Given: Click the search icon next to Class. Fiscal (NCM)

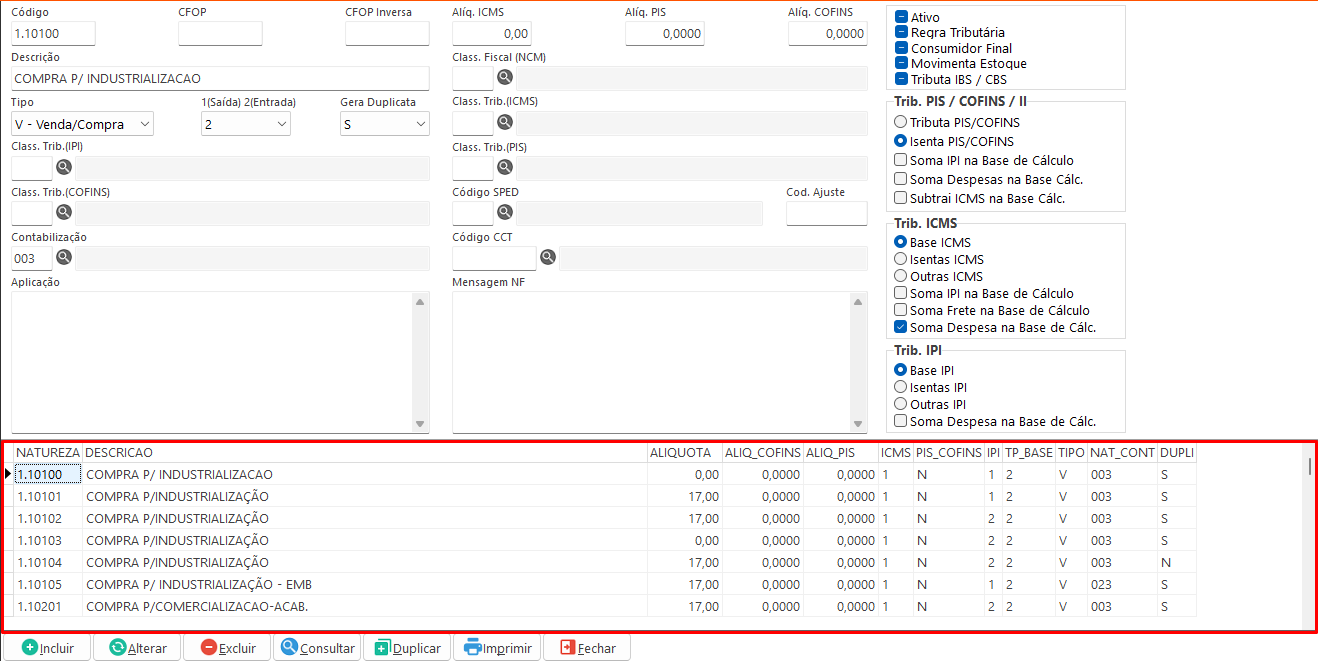Looking at the screenshot, I should coord(505,77).
